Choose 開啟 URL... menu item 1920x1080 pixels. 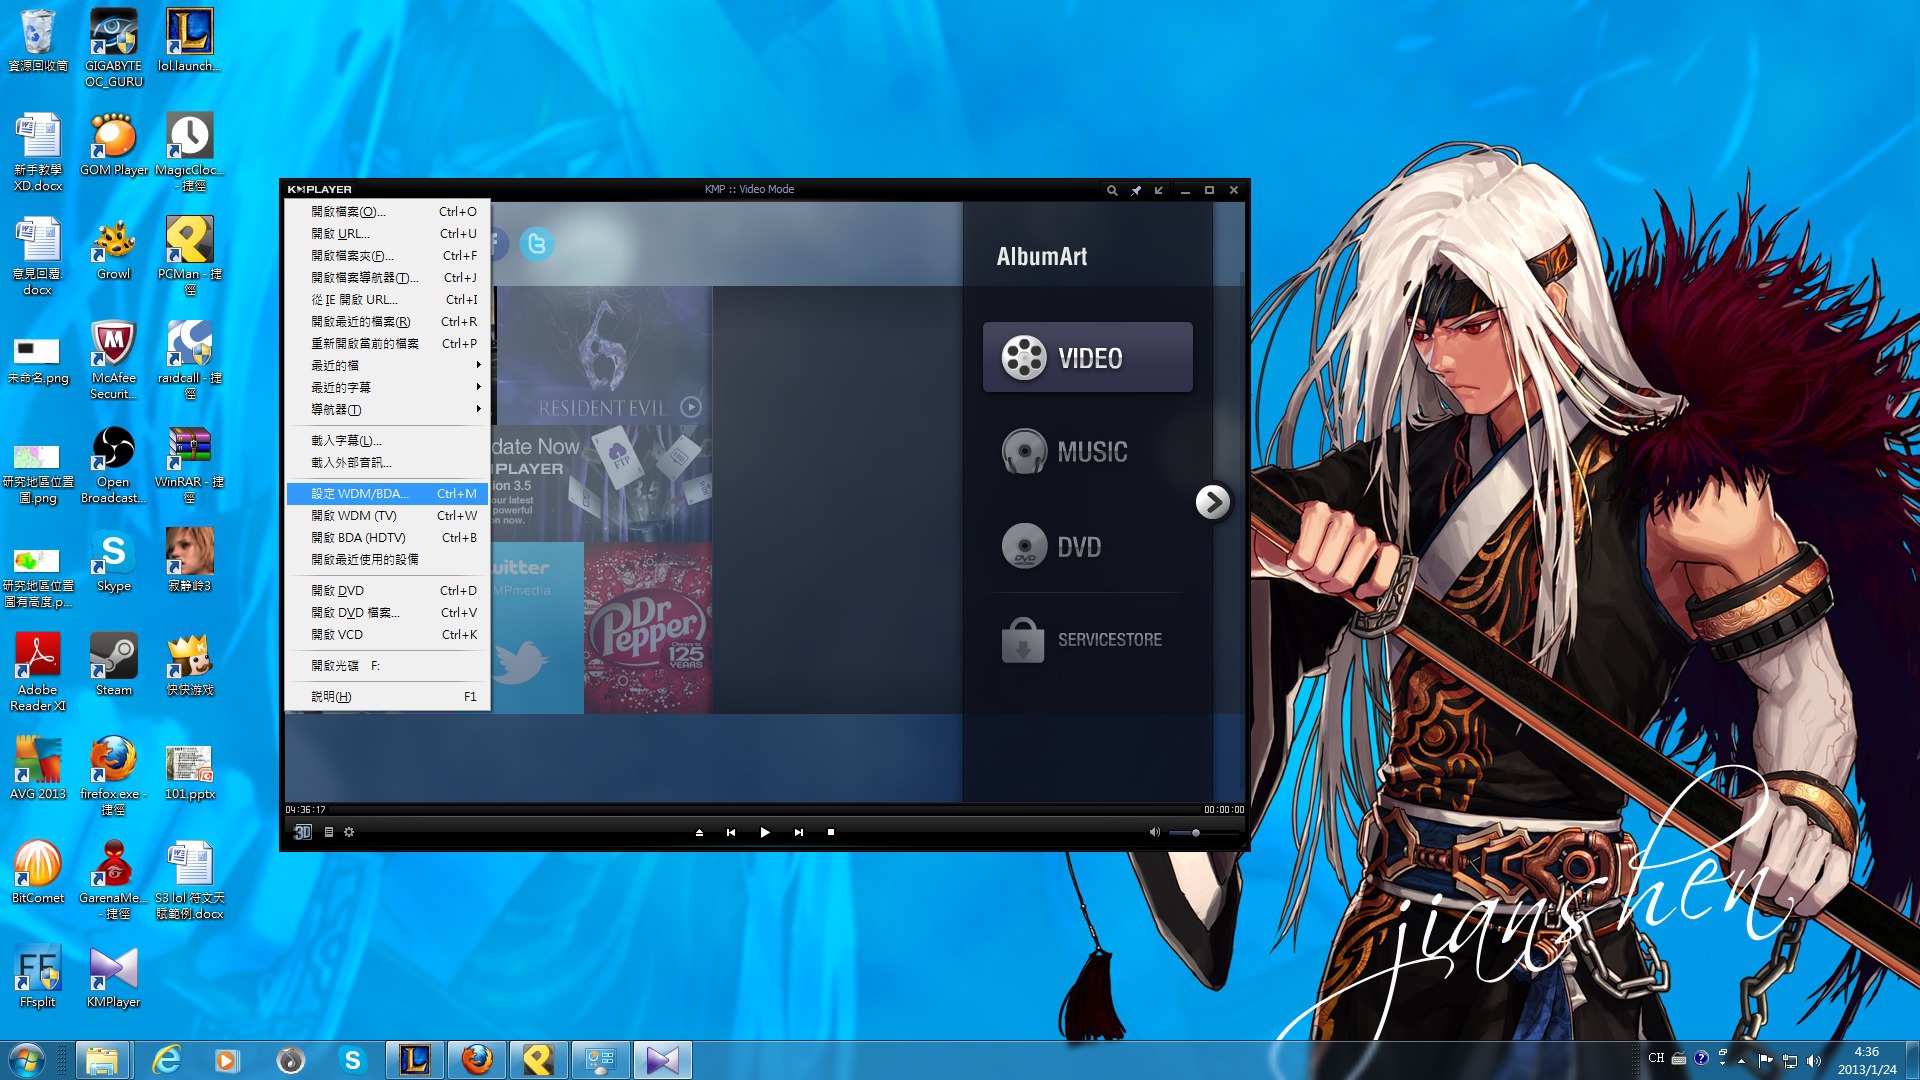tap(387, 234)
